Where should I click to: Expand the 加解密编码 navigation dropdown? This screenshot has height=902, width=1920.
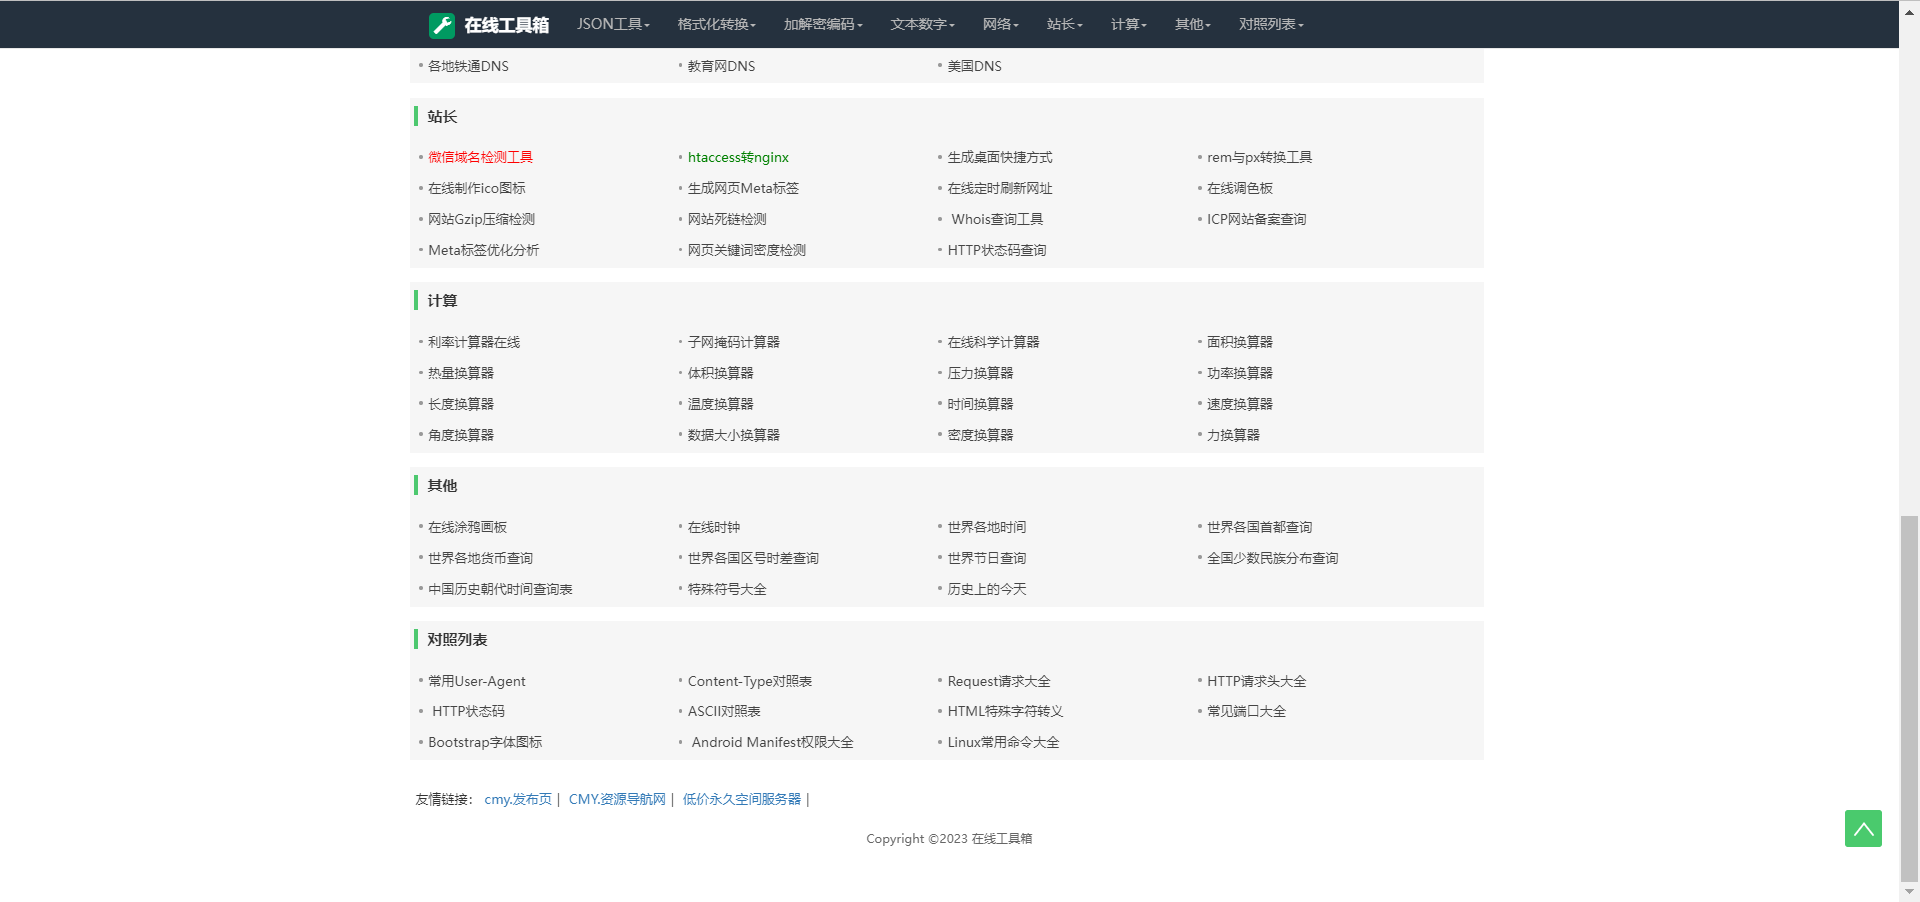(x=822, y=24)
